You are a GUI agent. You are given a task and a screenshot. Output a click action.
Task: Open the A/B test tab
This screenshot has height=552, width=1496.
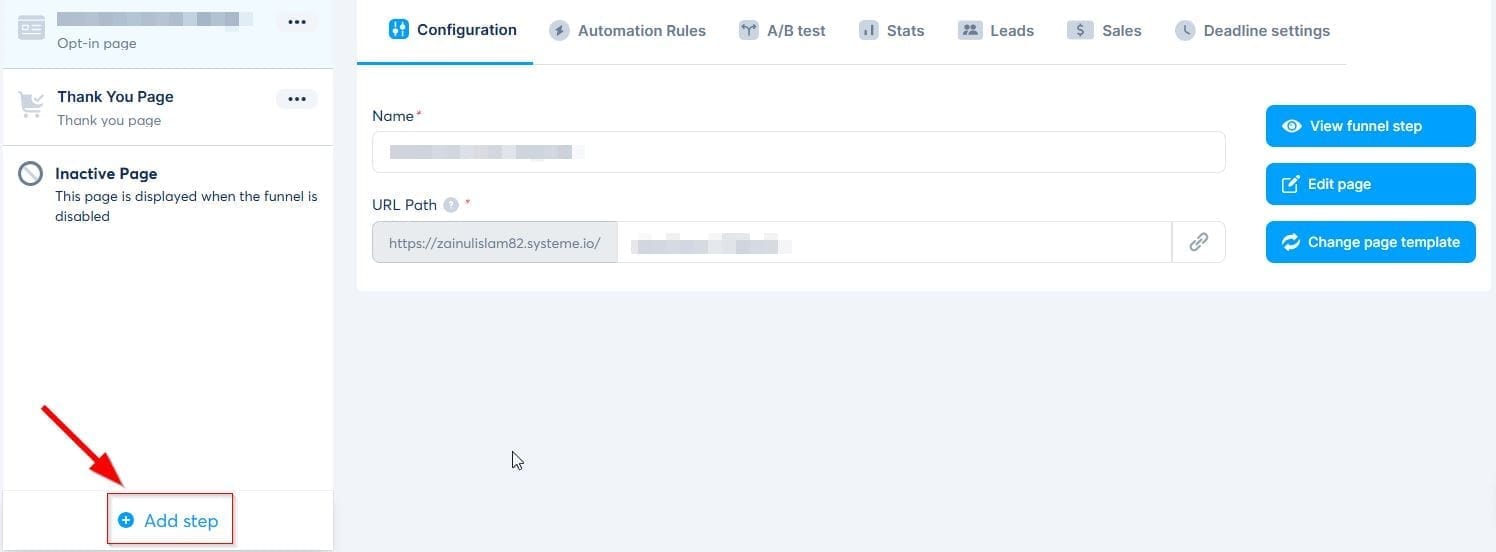(782, 31)
